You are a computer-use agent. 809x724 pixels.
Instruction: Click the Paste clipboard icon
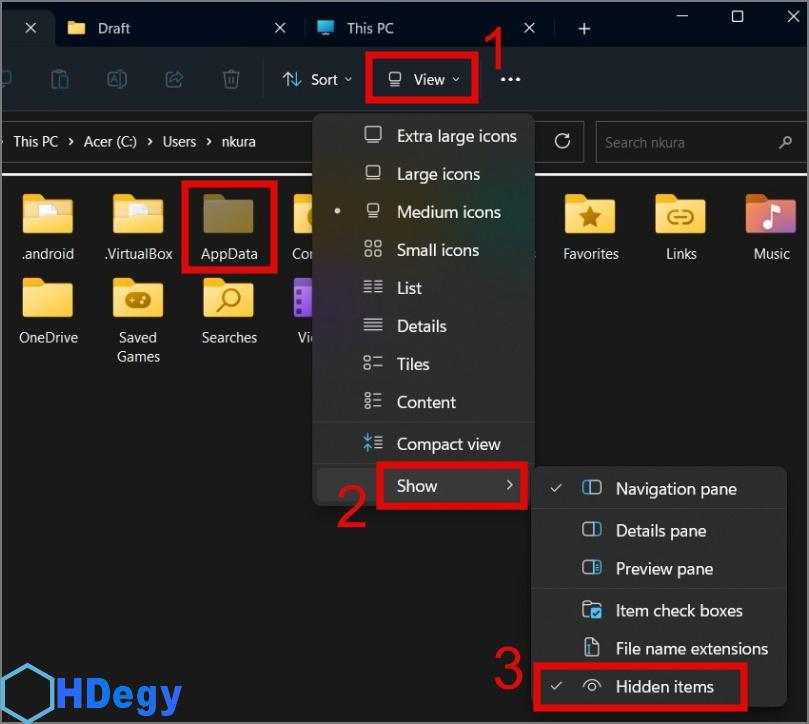[x=60, y=79]
